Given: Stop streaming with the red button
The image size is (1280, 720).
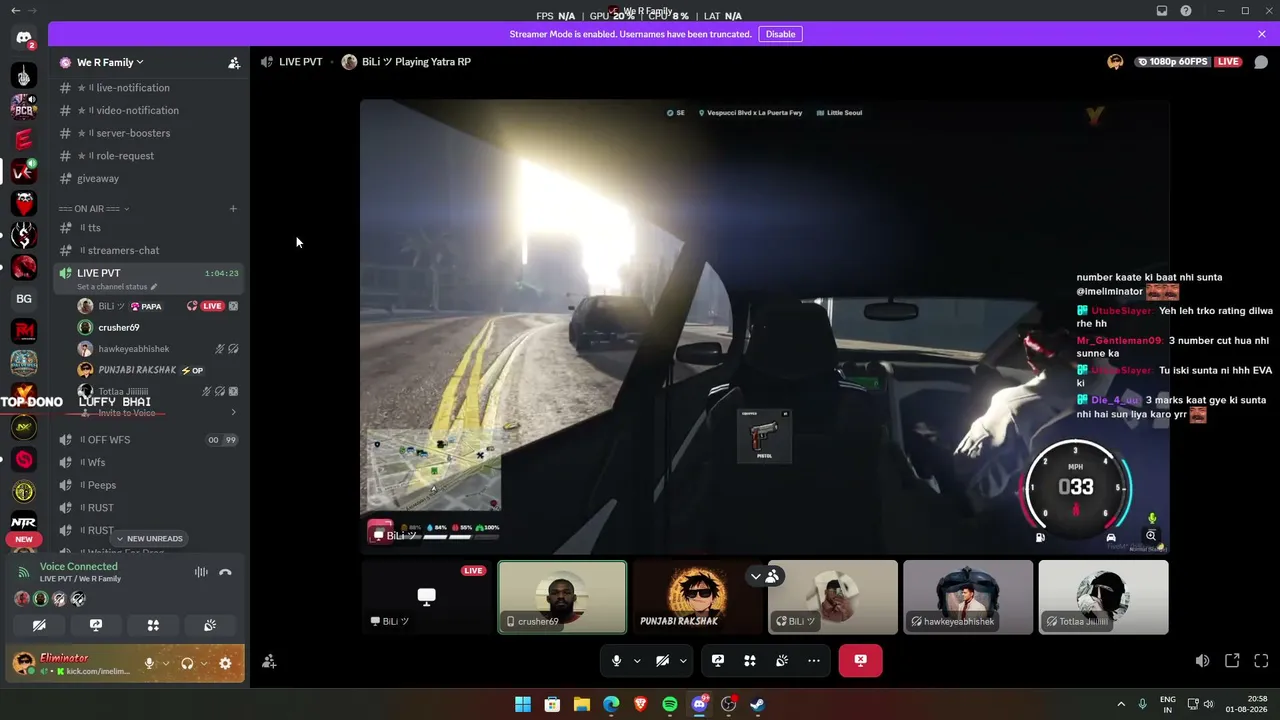Looking at the screenshot, I should (x=860, y=660).
